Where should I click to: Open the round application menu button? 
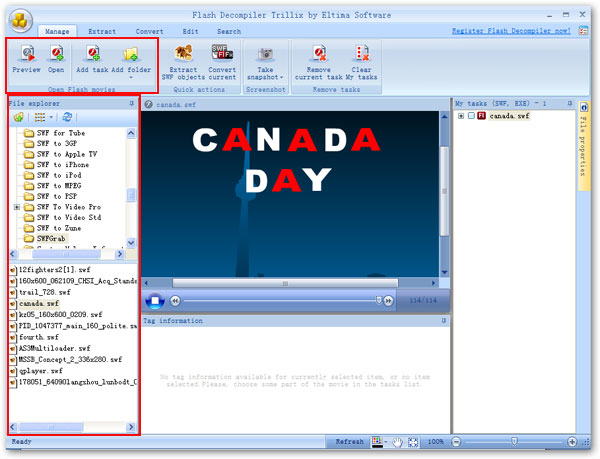20,20
